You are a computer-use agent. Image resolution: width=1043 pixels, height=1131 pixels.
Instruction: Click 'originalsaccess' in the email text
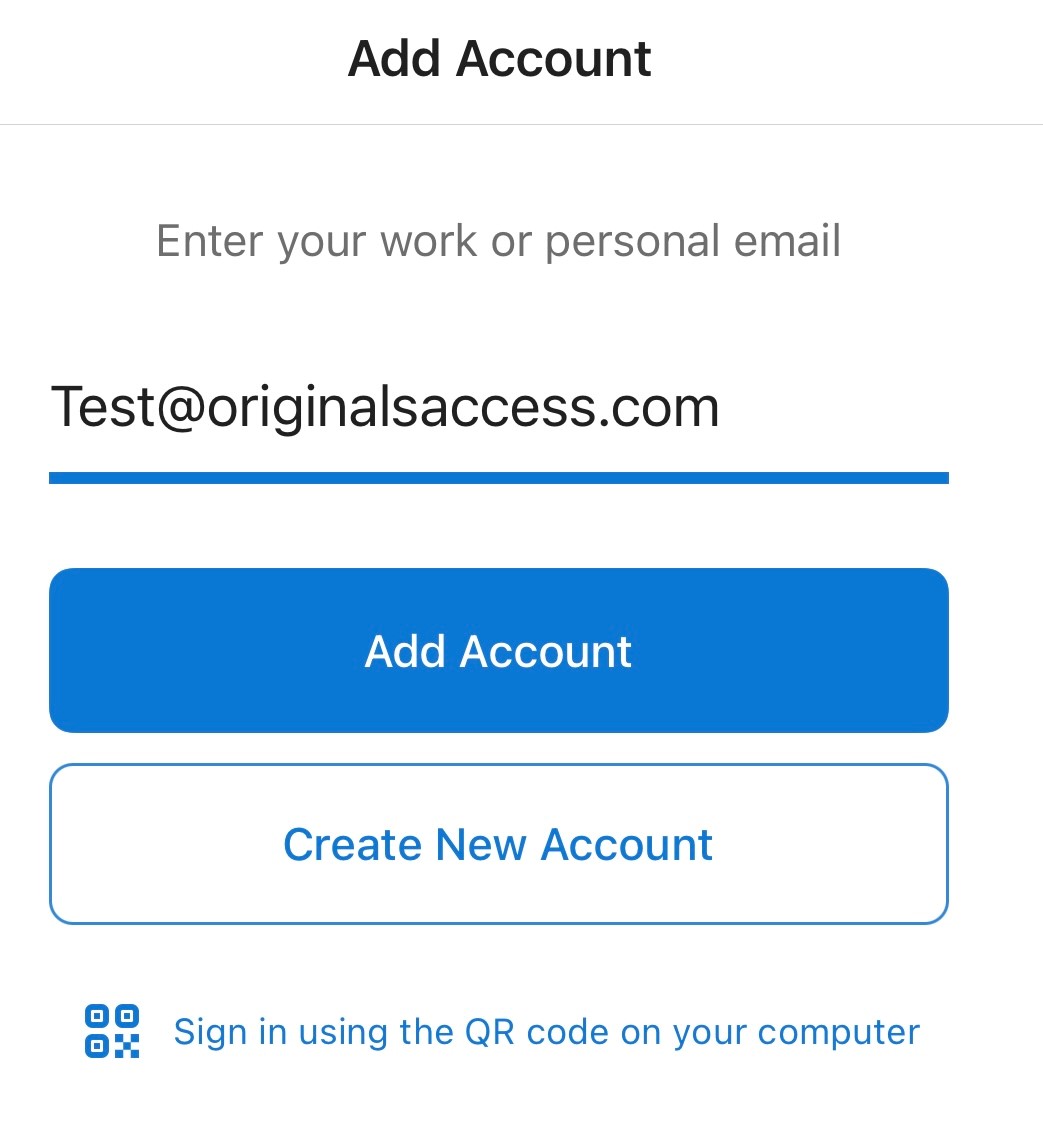(x=402, y=409)
